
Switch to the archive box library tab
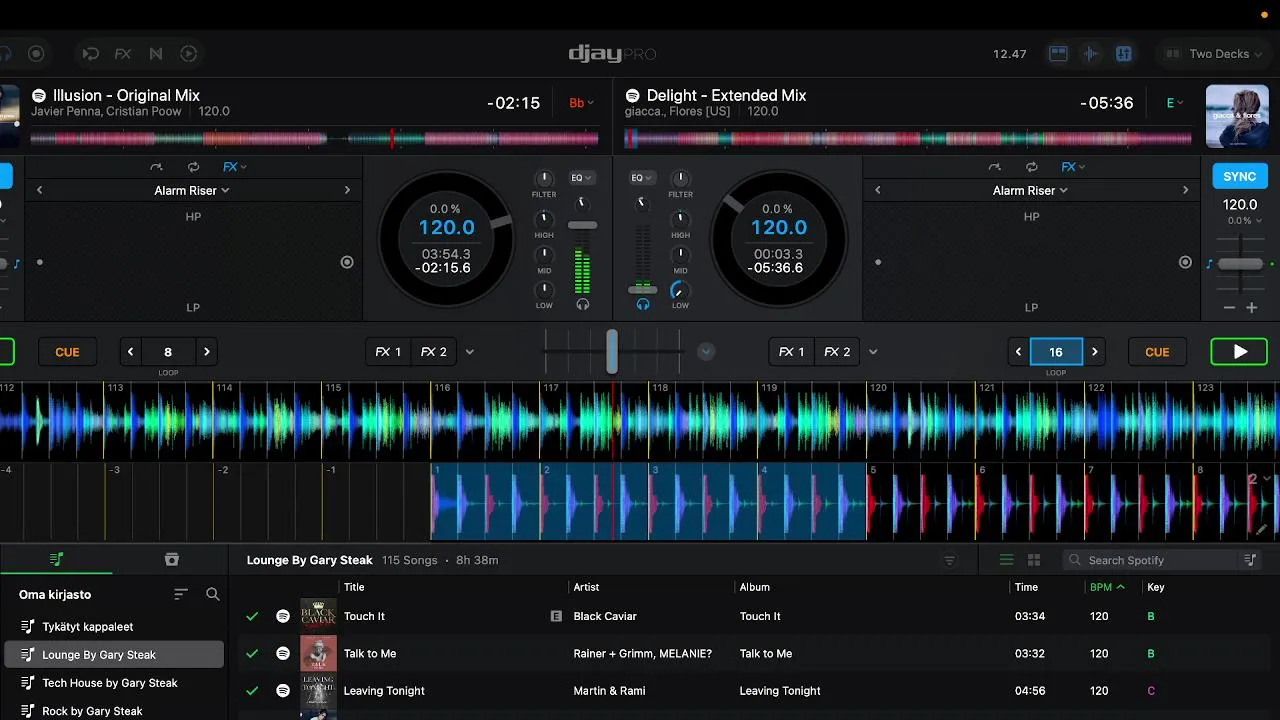[x=172, y=559]
